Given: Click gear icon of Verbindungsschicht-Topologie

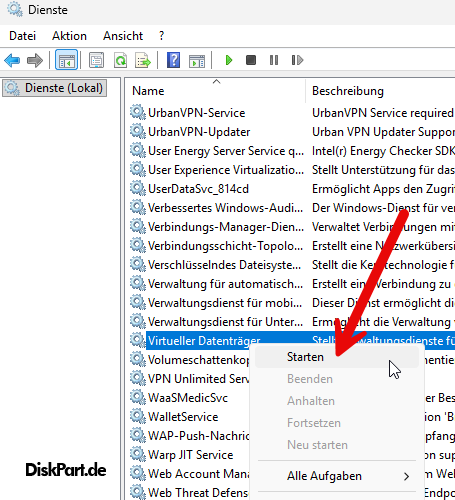Looking at the screenshot, I should coord(138,245).
